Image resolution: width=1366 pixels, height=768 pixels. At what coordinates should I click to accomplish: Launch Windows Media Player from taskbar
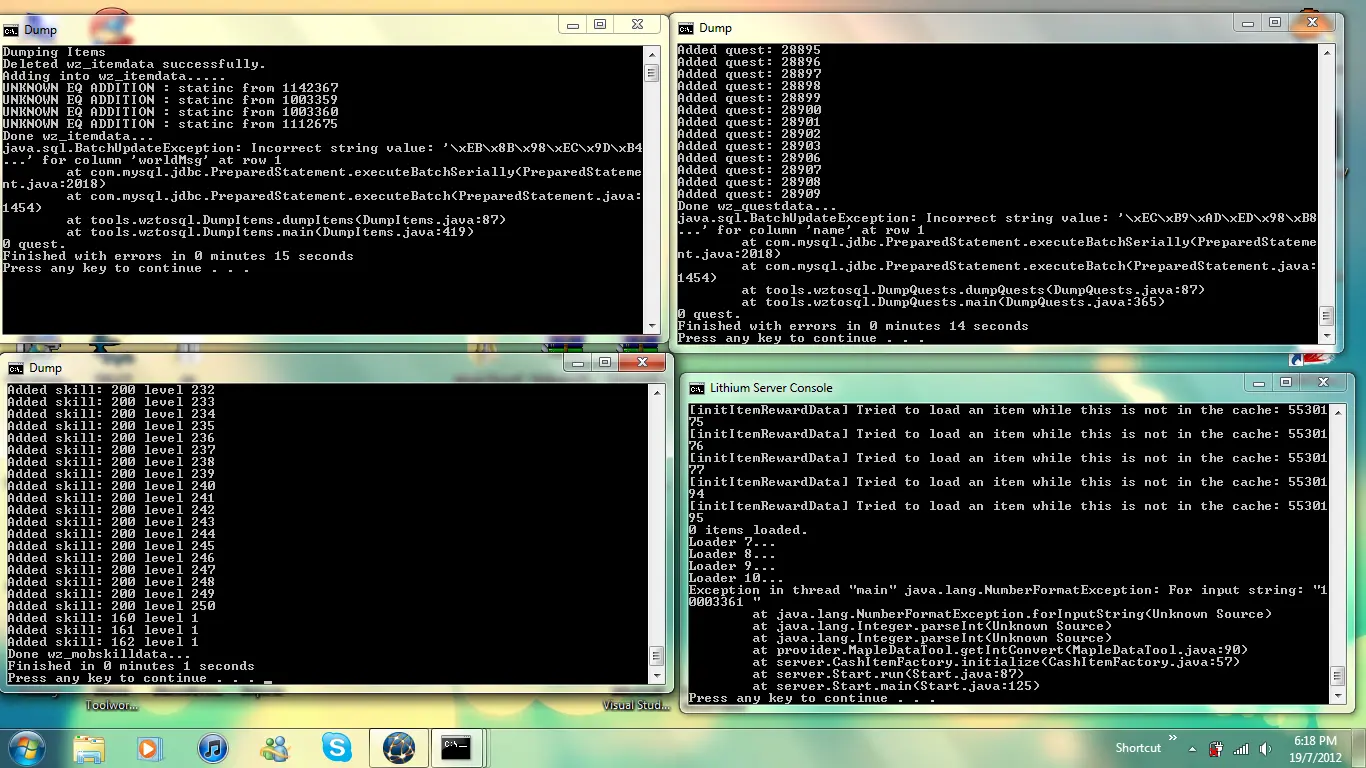click(x=148, y=748)
